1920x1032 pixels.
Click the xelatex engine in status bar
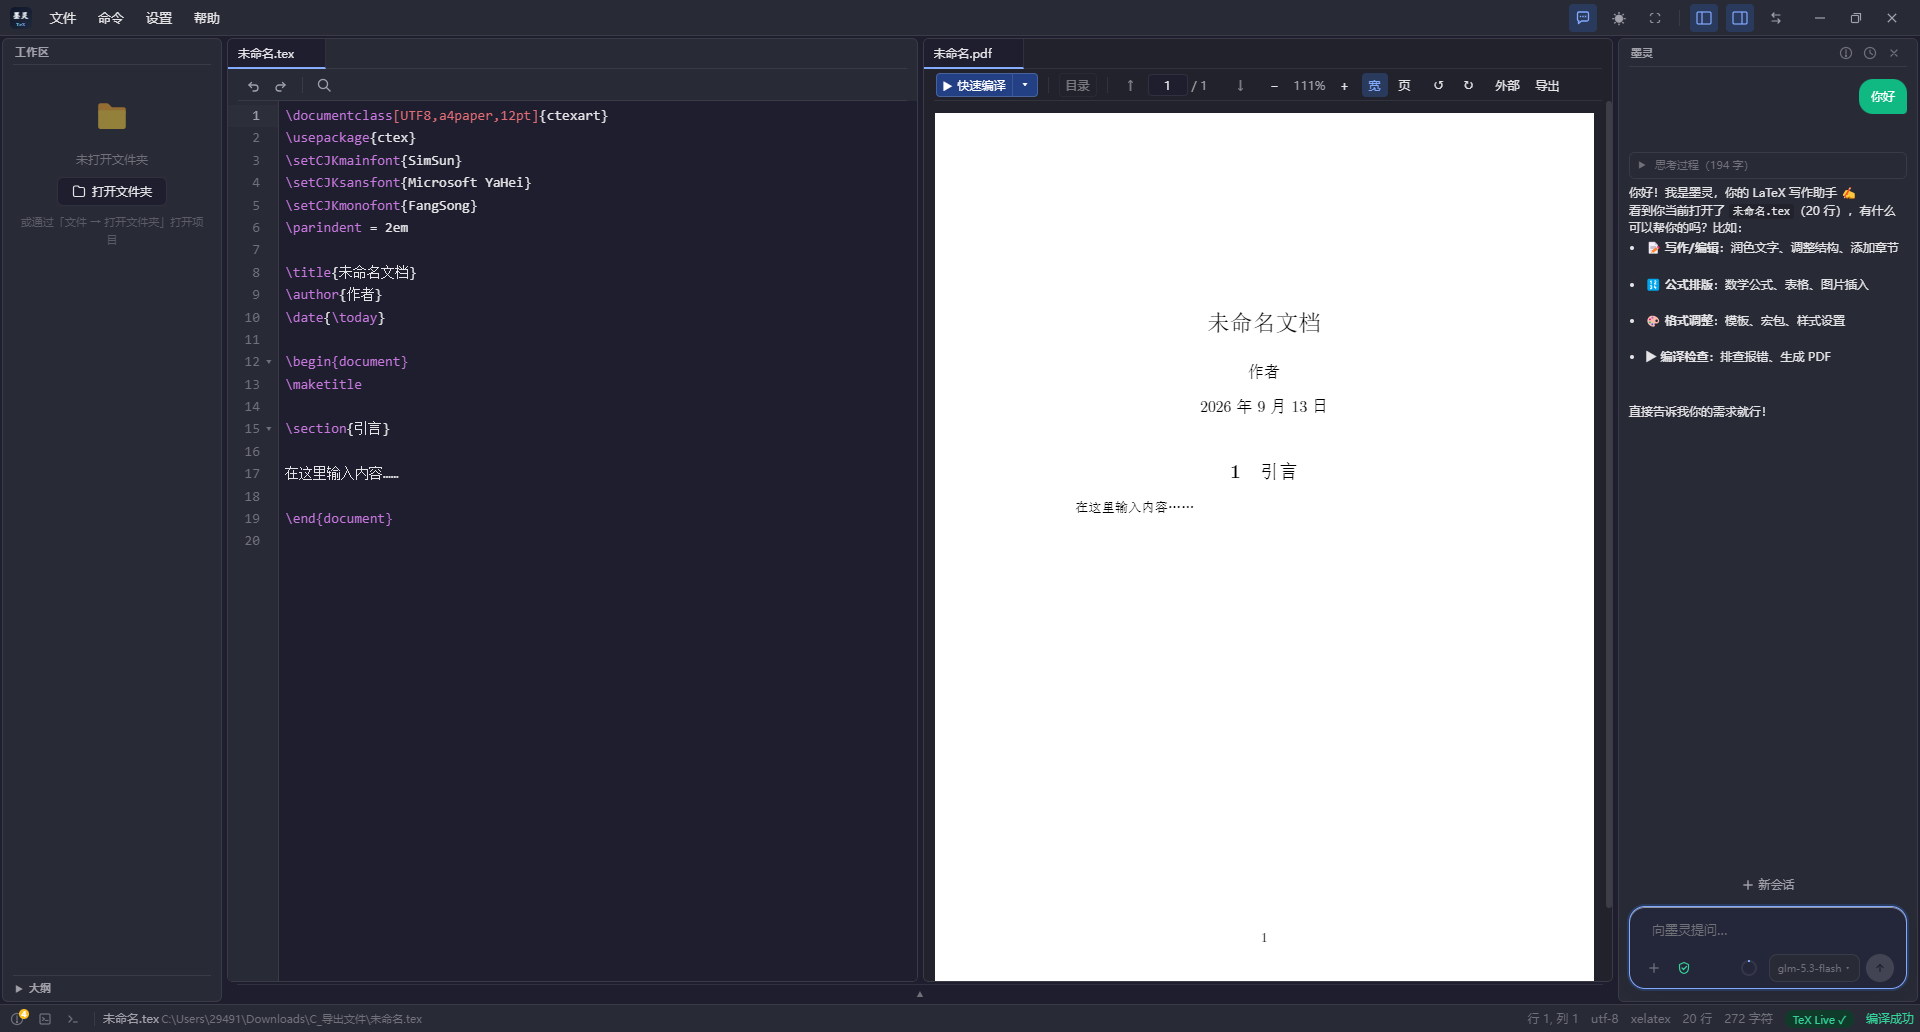click(1651, 1019)
